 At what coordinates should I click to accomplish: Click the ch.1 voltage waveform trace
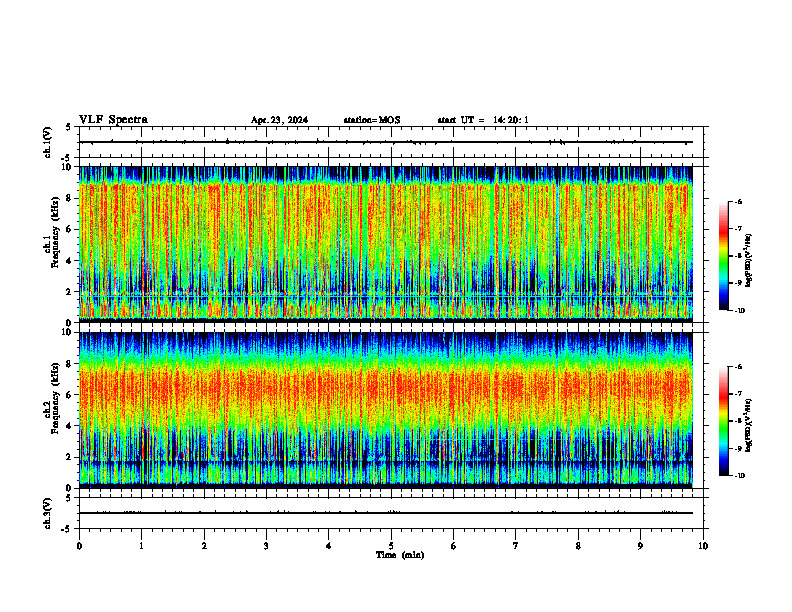[385, 142]
